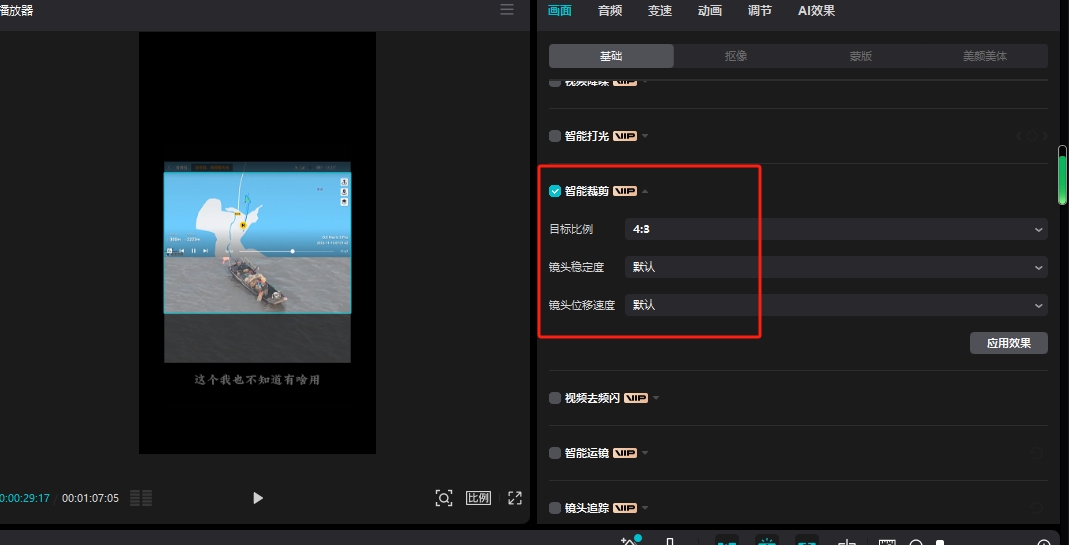Screen dimensions: 1069x545
Task: Switch to the 音频 tab
Action: (x=610, y=11)
